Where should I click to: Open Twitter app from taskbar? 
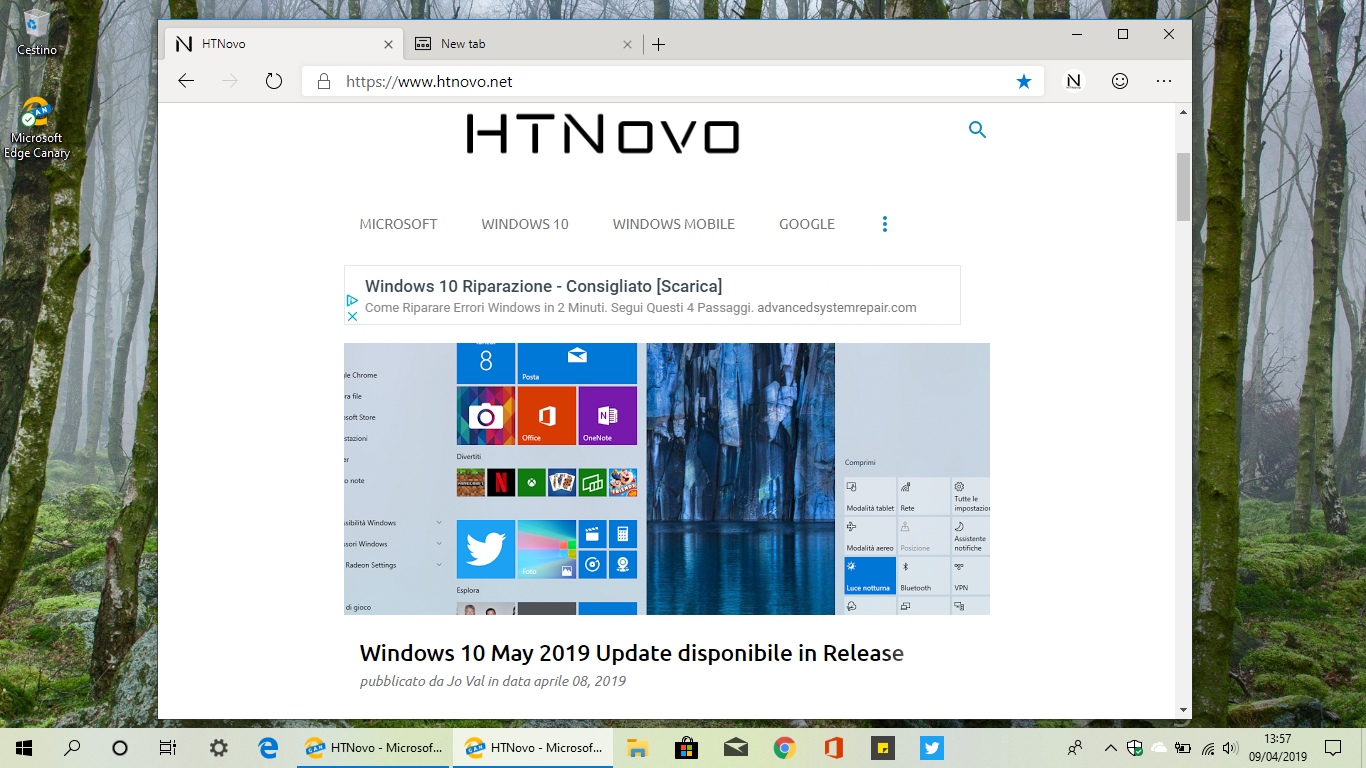(932, 747)
